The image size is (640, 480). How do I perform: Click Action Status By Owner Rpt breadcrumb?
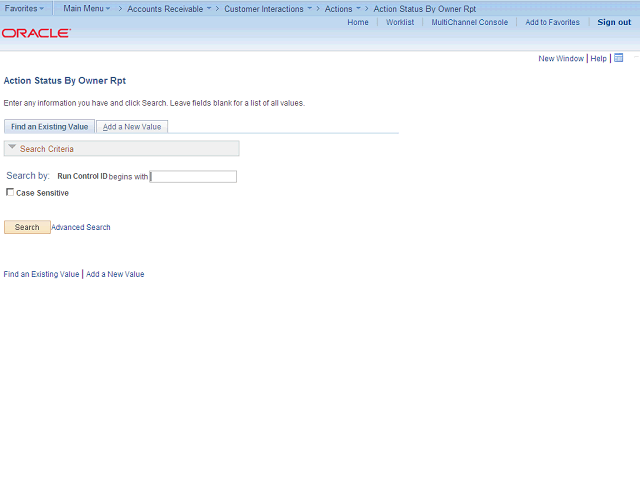pos(424,9)
